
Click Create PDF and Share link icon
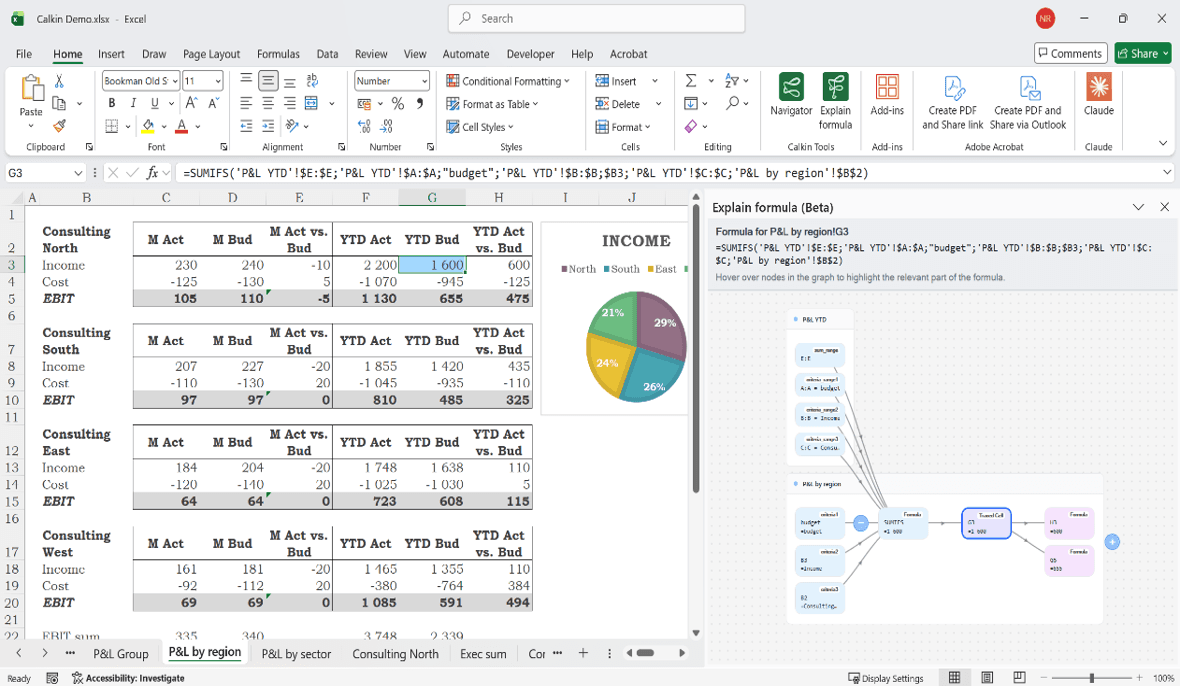coord(952,88)
